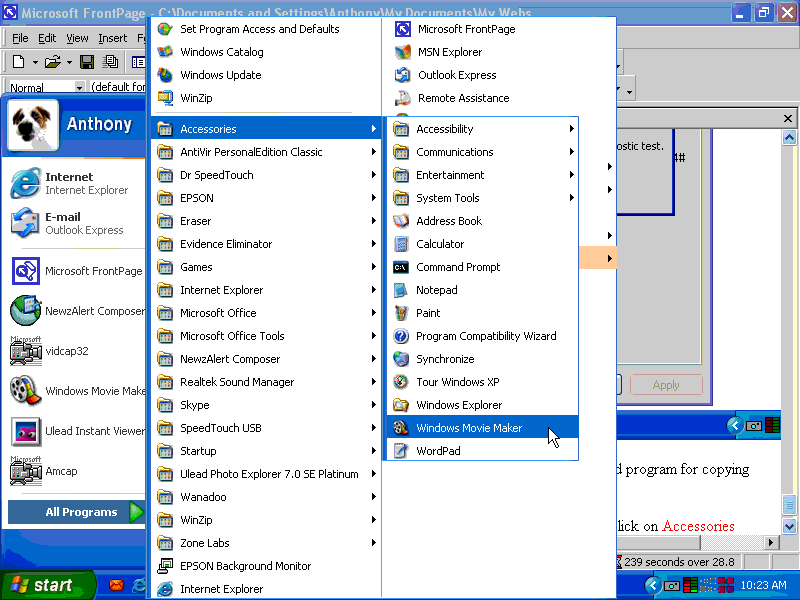This screenshot has width=800, height=600.
Task: Open Windows Explorer in Accessories list
Action: pos(482,405)
